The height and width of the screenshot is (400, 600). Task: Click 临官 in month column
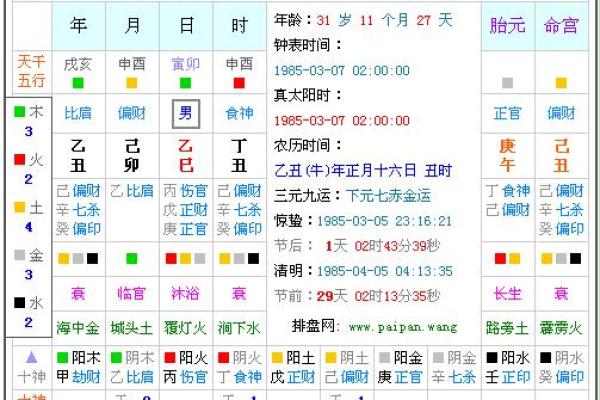click(x=132, y=294)
